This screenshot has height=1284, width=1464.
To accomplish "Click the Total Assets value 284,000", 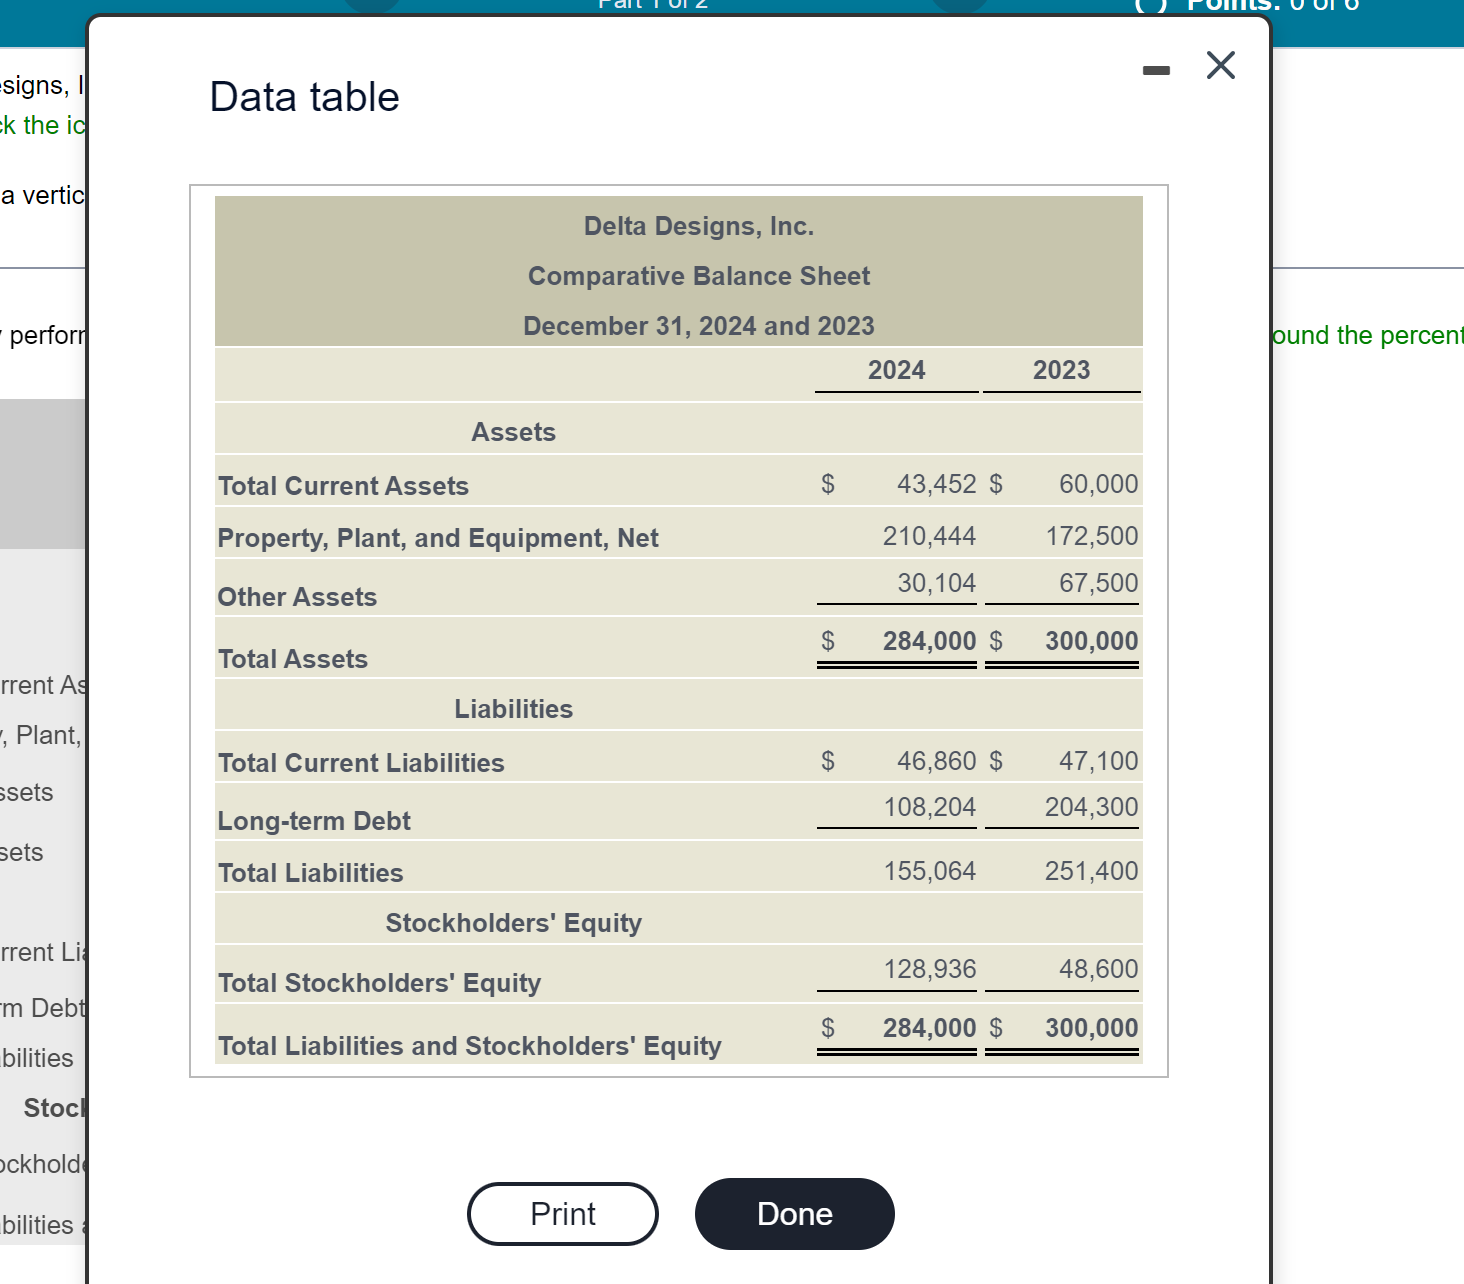I will 929,640.
